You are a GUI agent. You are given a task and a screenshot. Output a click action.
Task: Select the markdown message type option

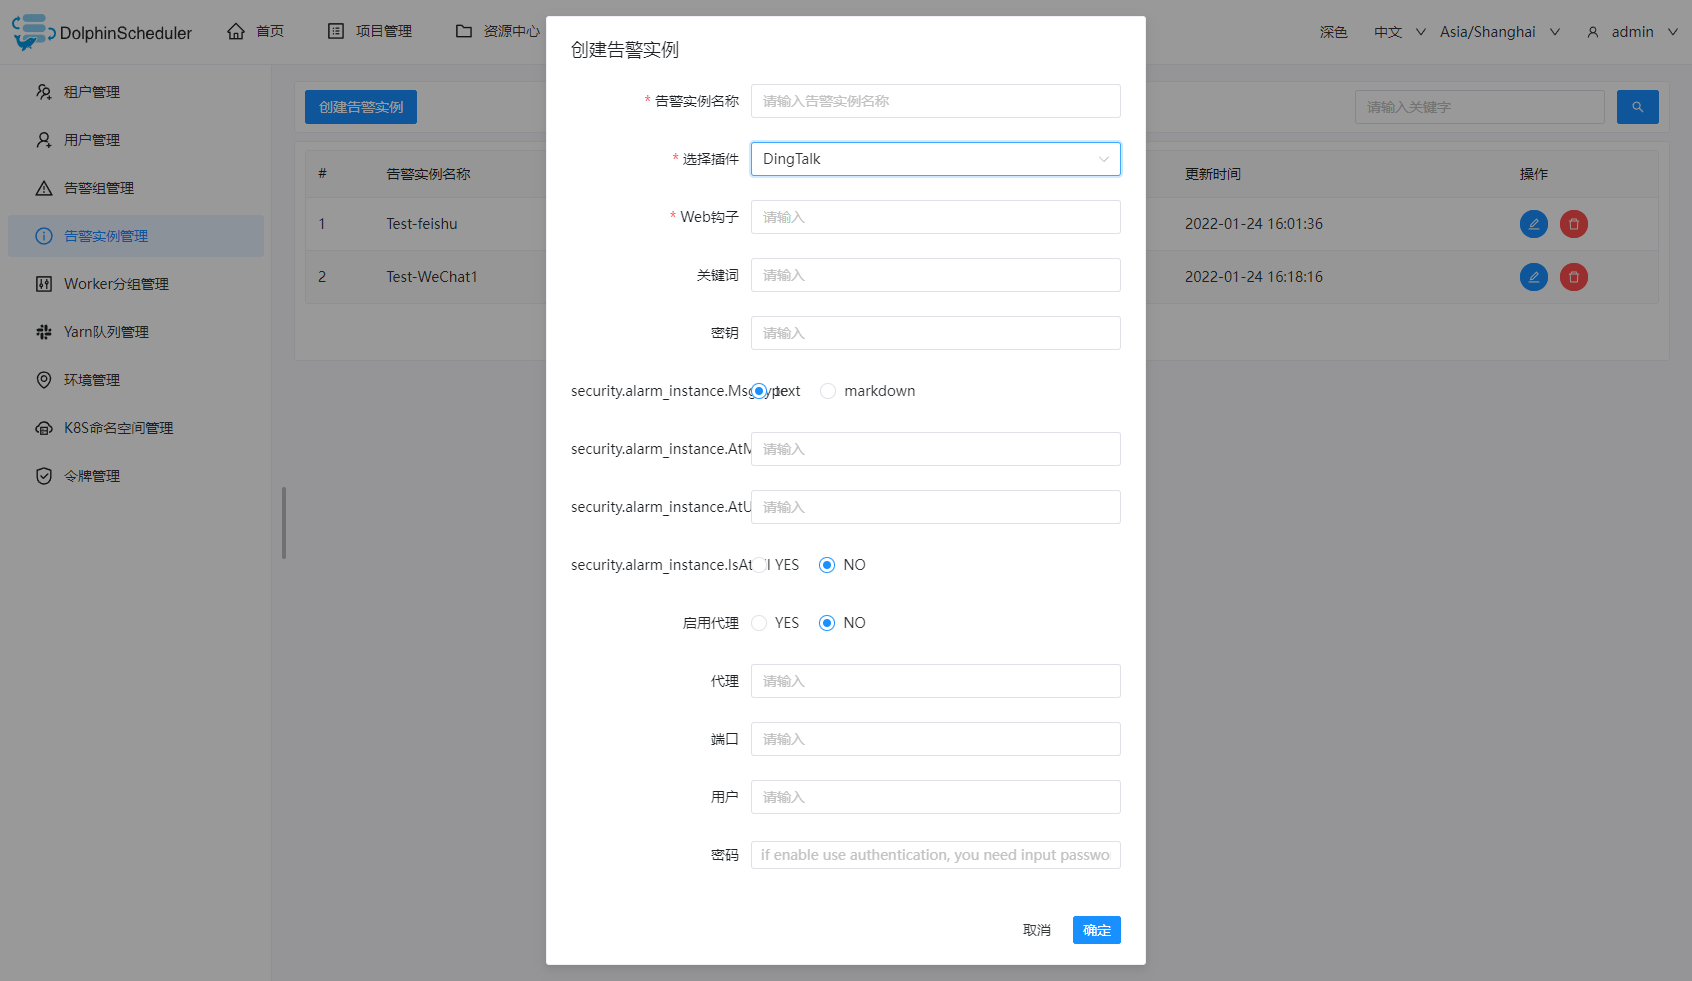point(828,390)
